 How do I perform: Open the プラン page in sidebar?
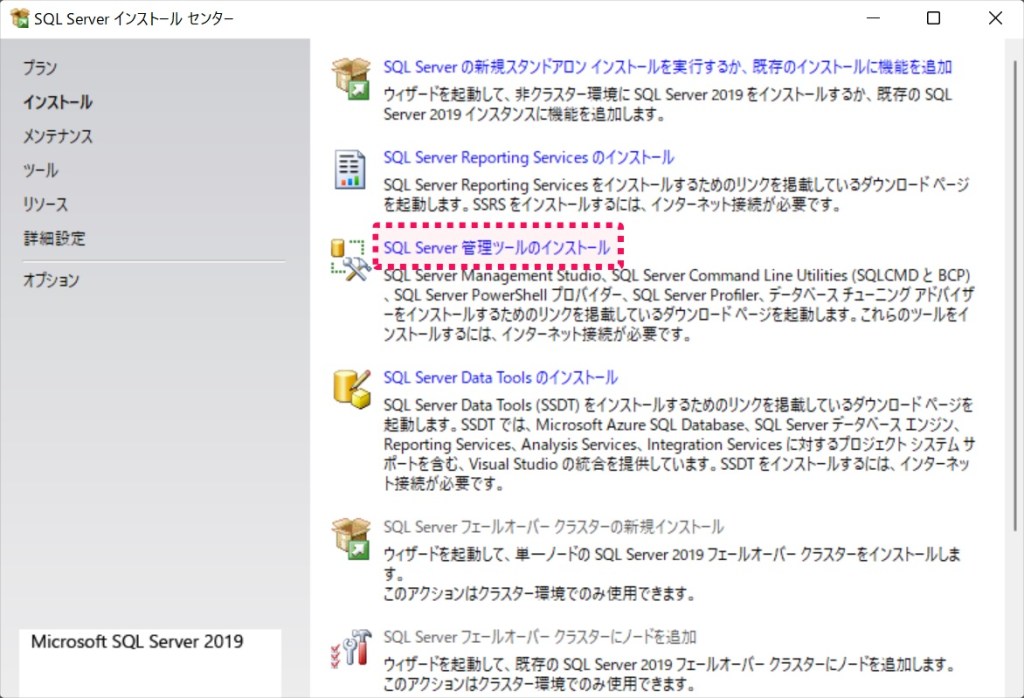[40, 68]
